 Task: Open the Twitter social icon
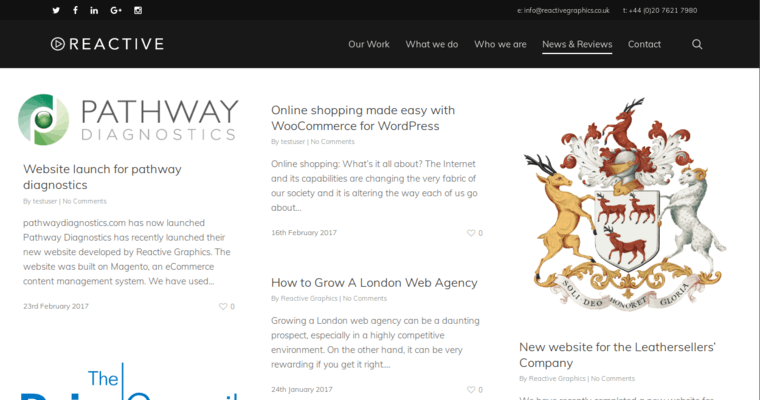click(x=55, y=10)
